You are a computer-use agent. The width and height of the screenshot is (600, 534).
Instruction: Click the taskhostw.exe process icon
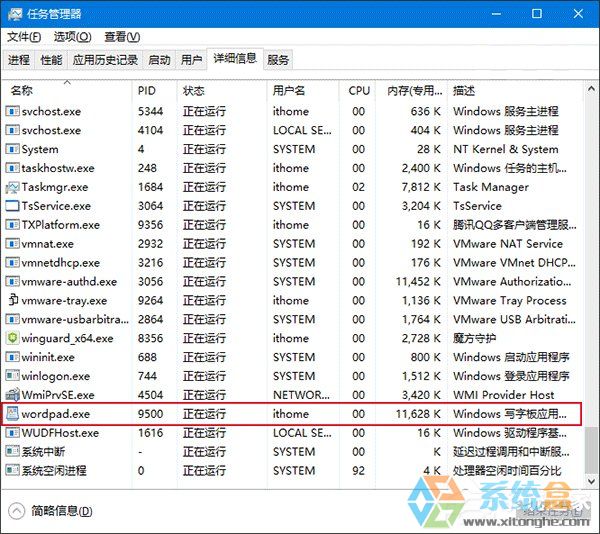tap(12, 168)
